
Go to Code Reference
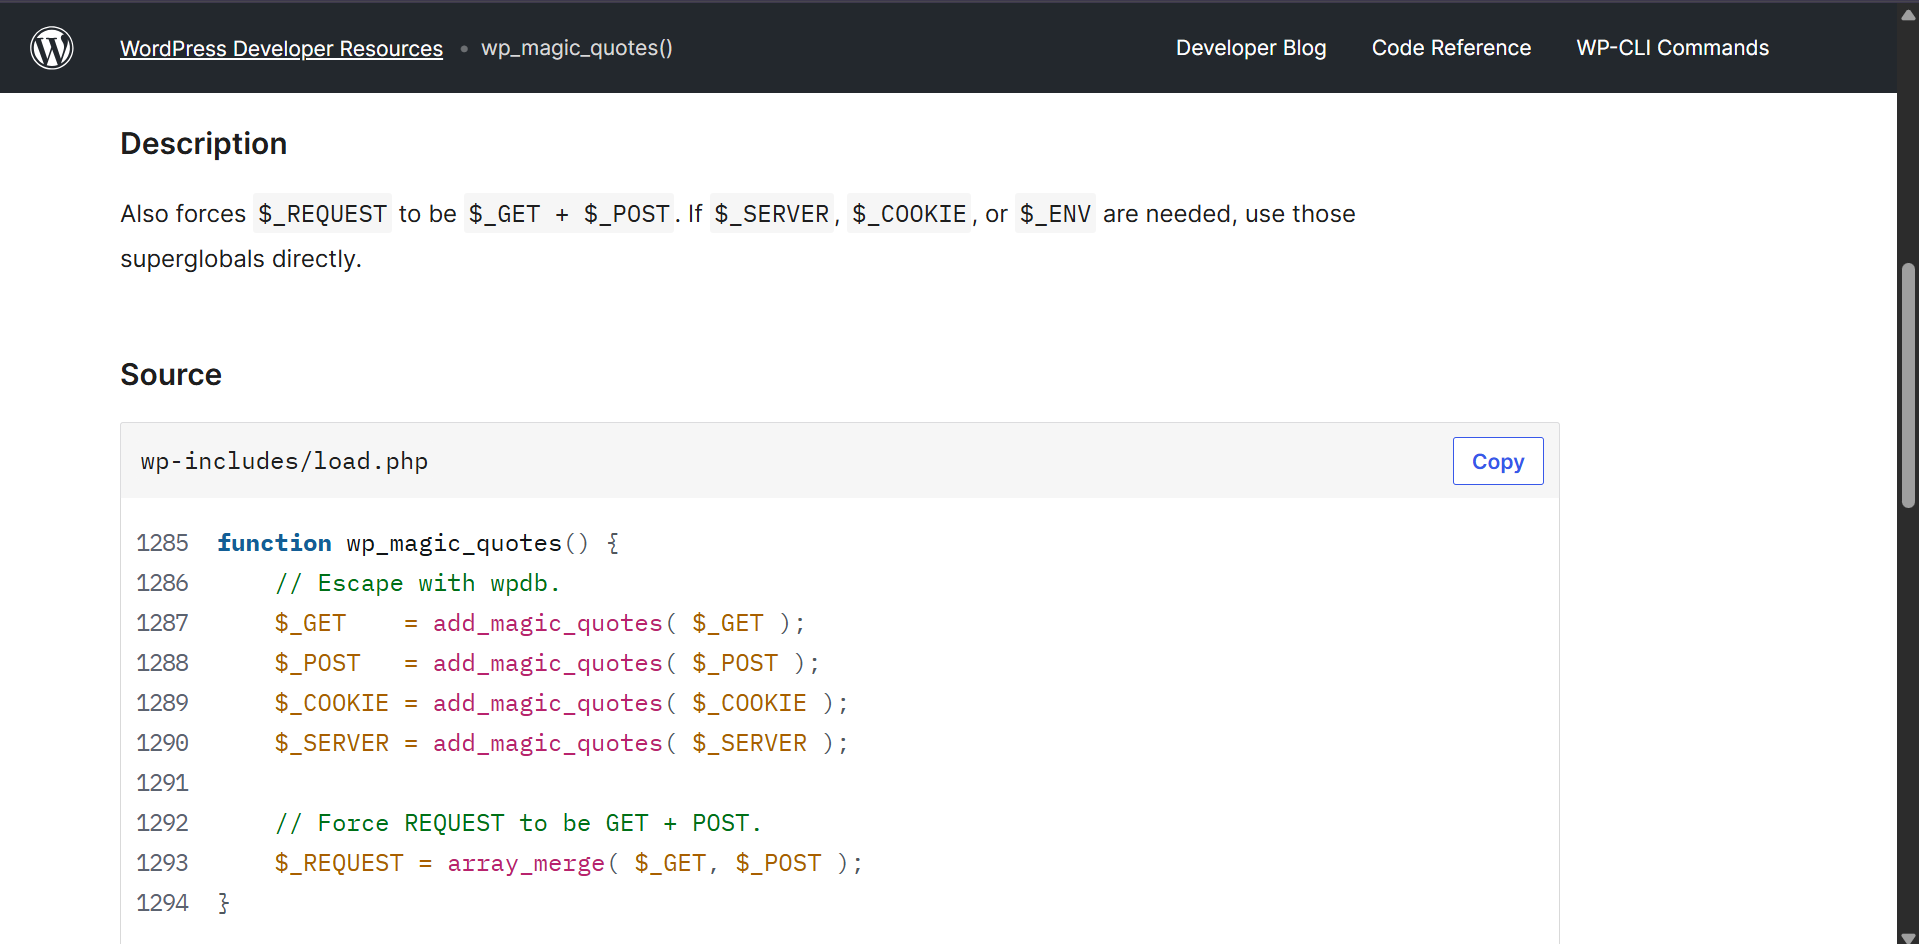[1451, 48]
